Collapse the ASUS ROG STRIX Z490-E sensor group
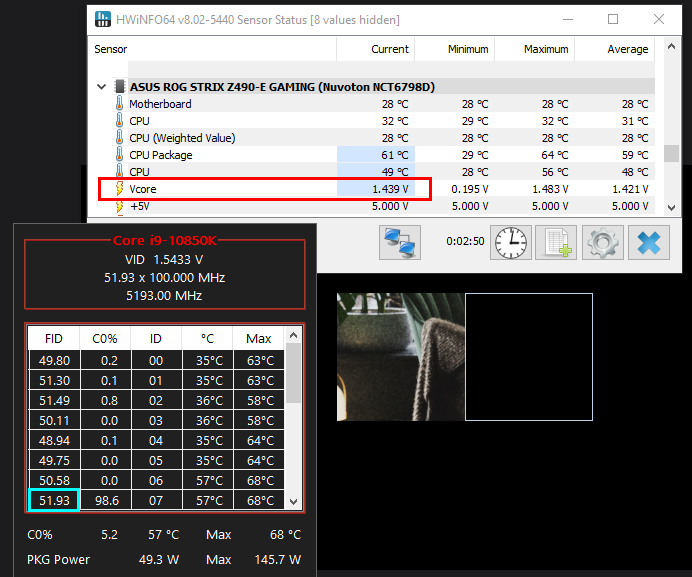The height and width of the screenshot is (577, 692). pyautogui.click(x=102, y=87)
